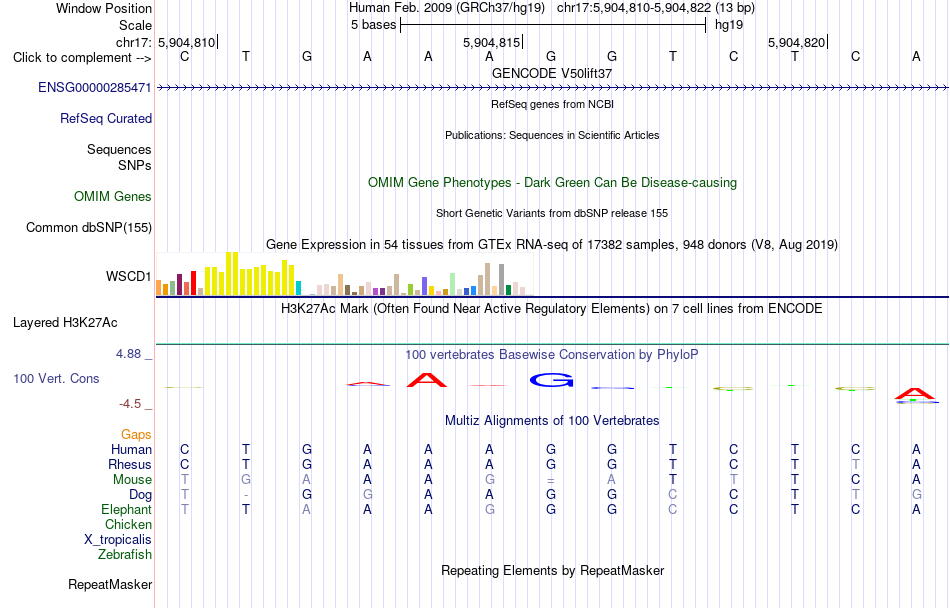This screenshot has width=950, height=608.
Task: Click the Mouse row '=' alignment symbol
Action: click(551, 480)
